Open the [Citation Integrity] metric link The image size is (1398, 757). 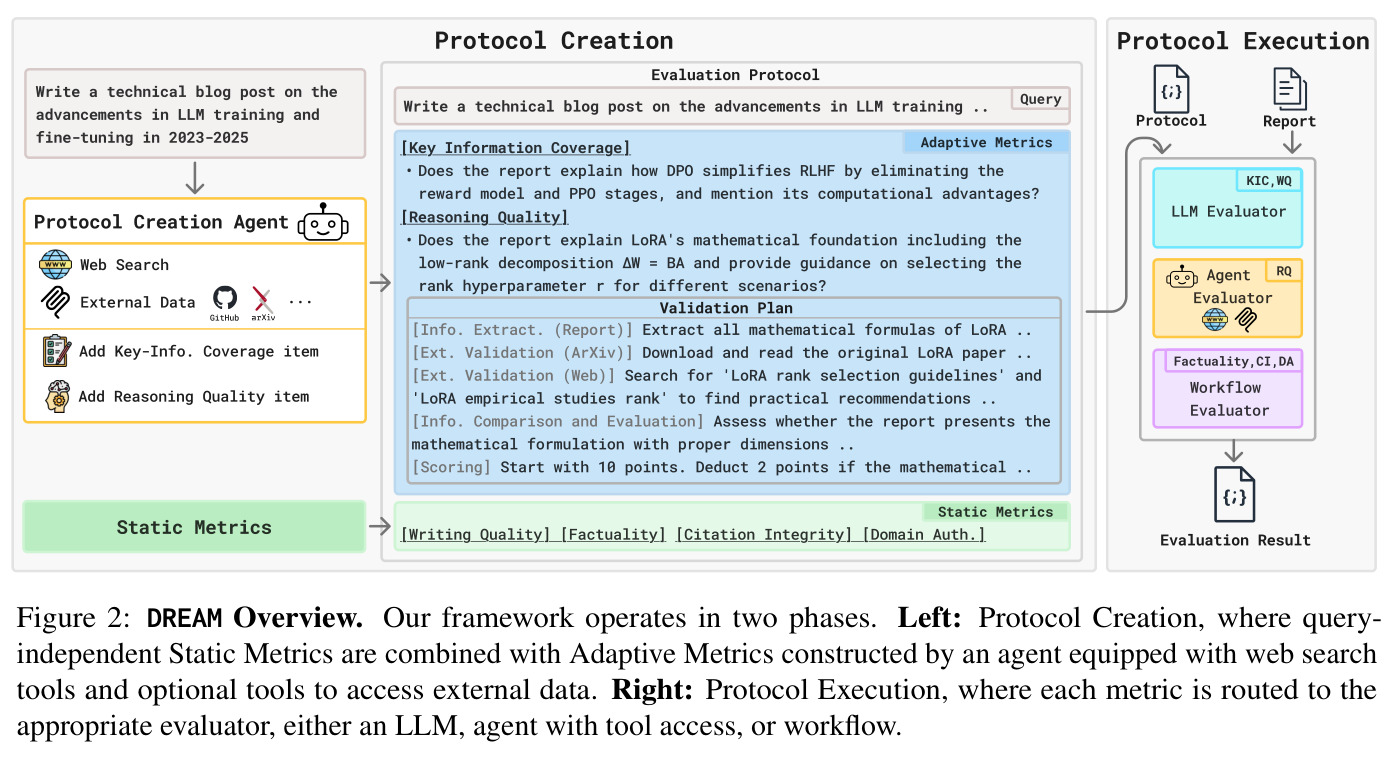pyautogui.click(x=764, y=535)
